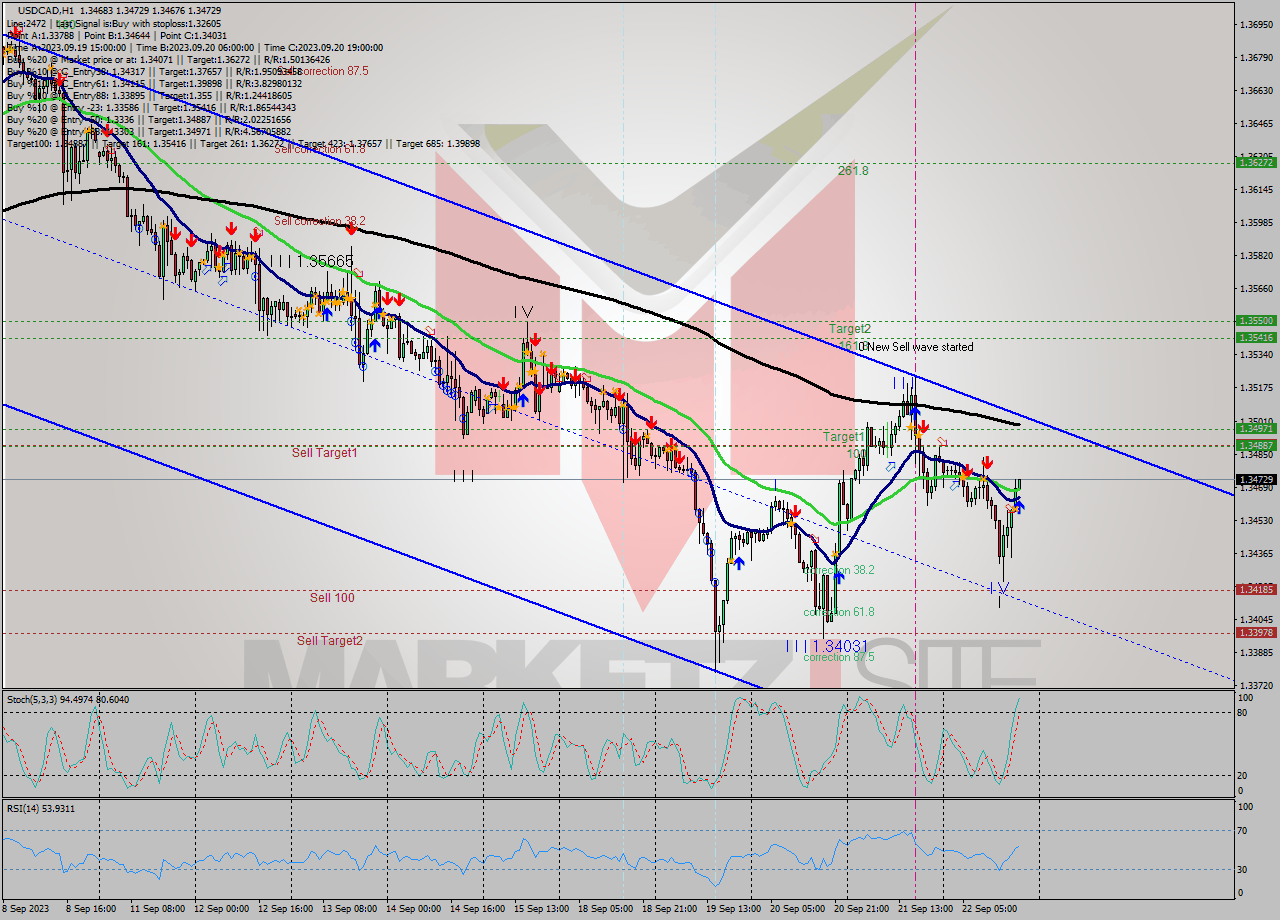Click the green 'correction 38.2' label
The height and width of the screenshot is (920, 1280).
point(841,570)
